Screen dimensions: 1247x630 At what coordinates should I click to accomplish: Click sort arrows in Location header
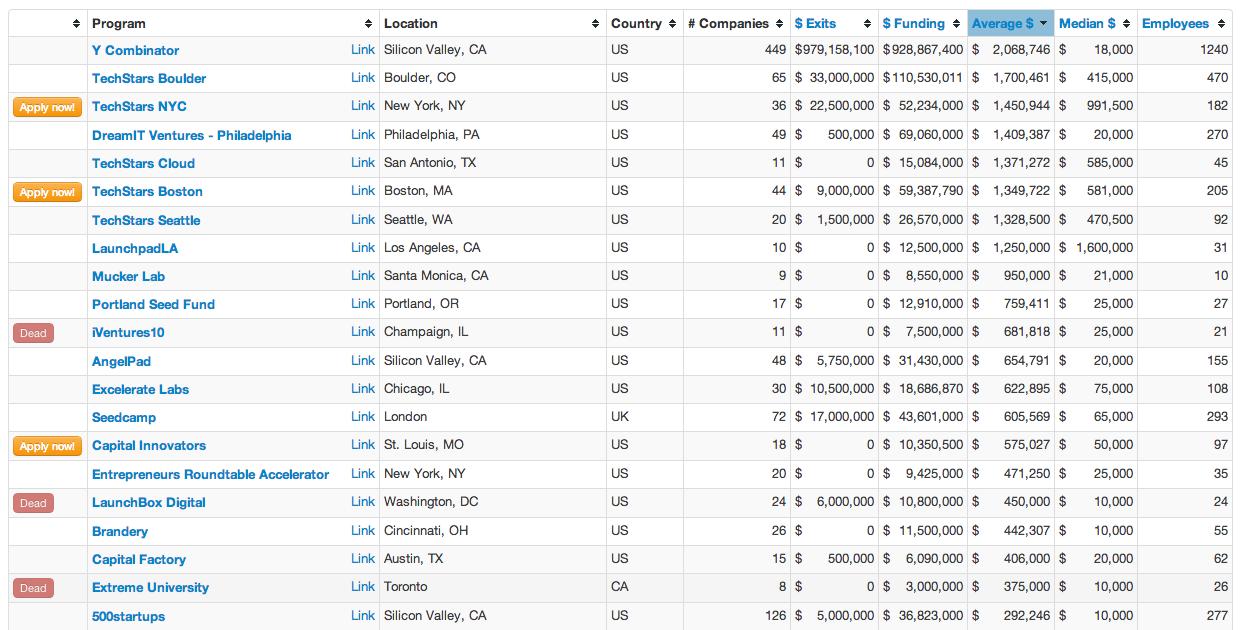(597, 24)
